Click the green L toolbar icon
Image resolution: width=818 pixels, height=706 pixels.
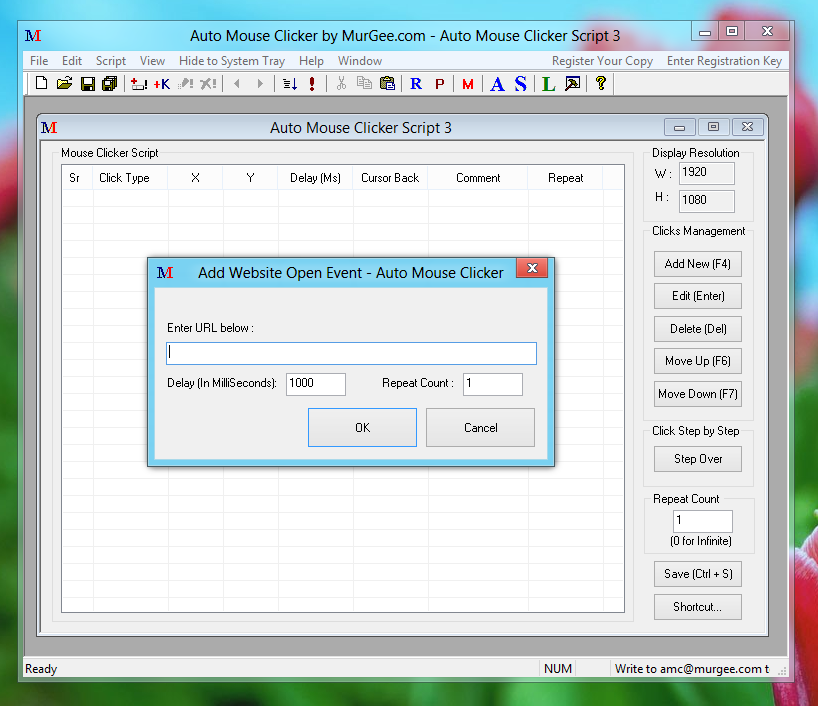548,84
